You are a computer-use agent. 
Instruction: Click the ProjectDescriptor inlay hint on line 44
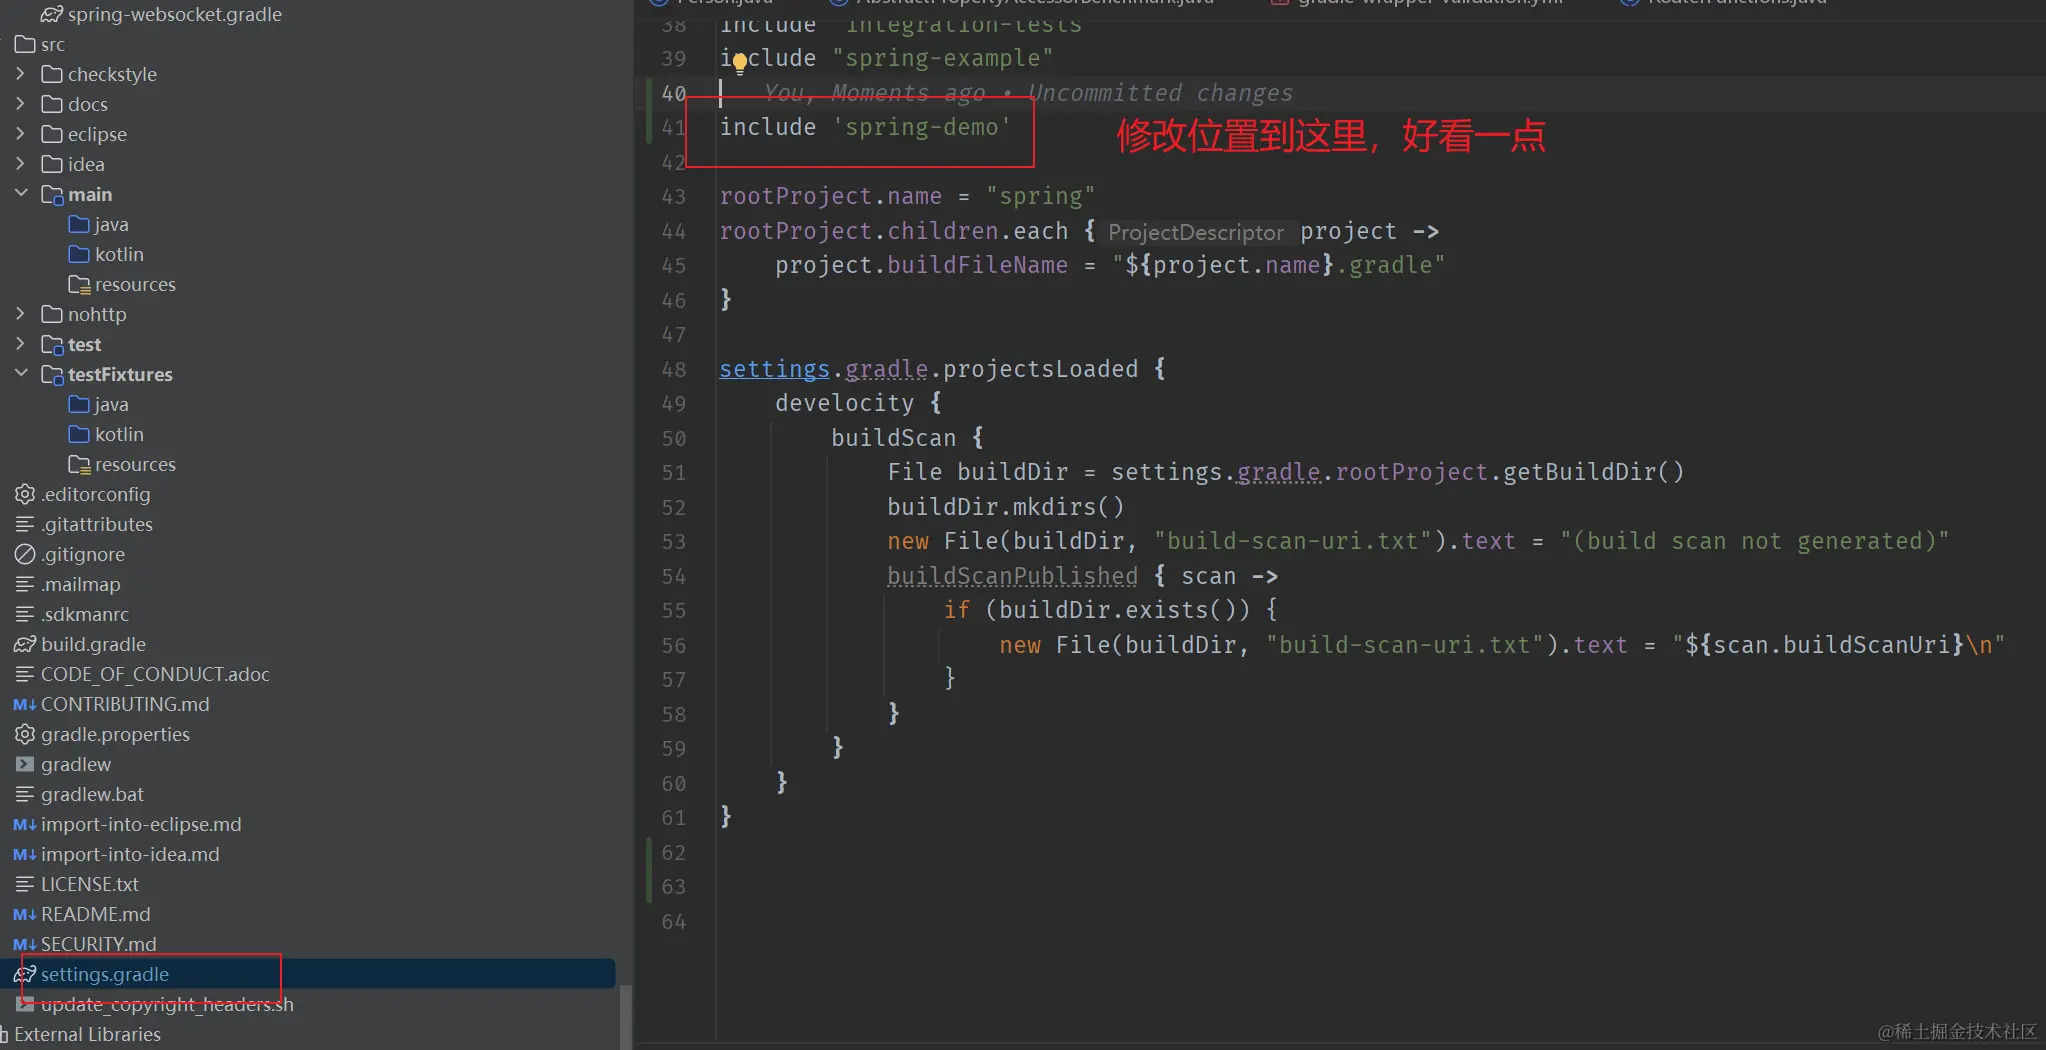(x=1196, y=232)
